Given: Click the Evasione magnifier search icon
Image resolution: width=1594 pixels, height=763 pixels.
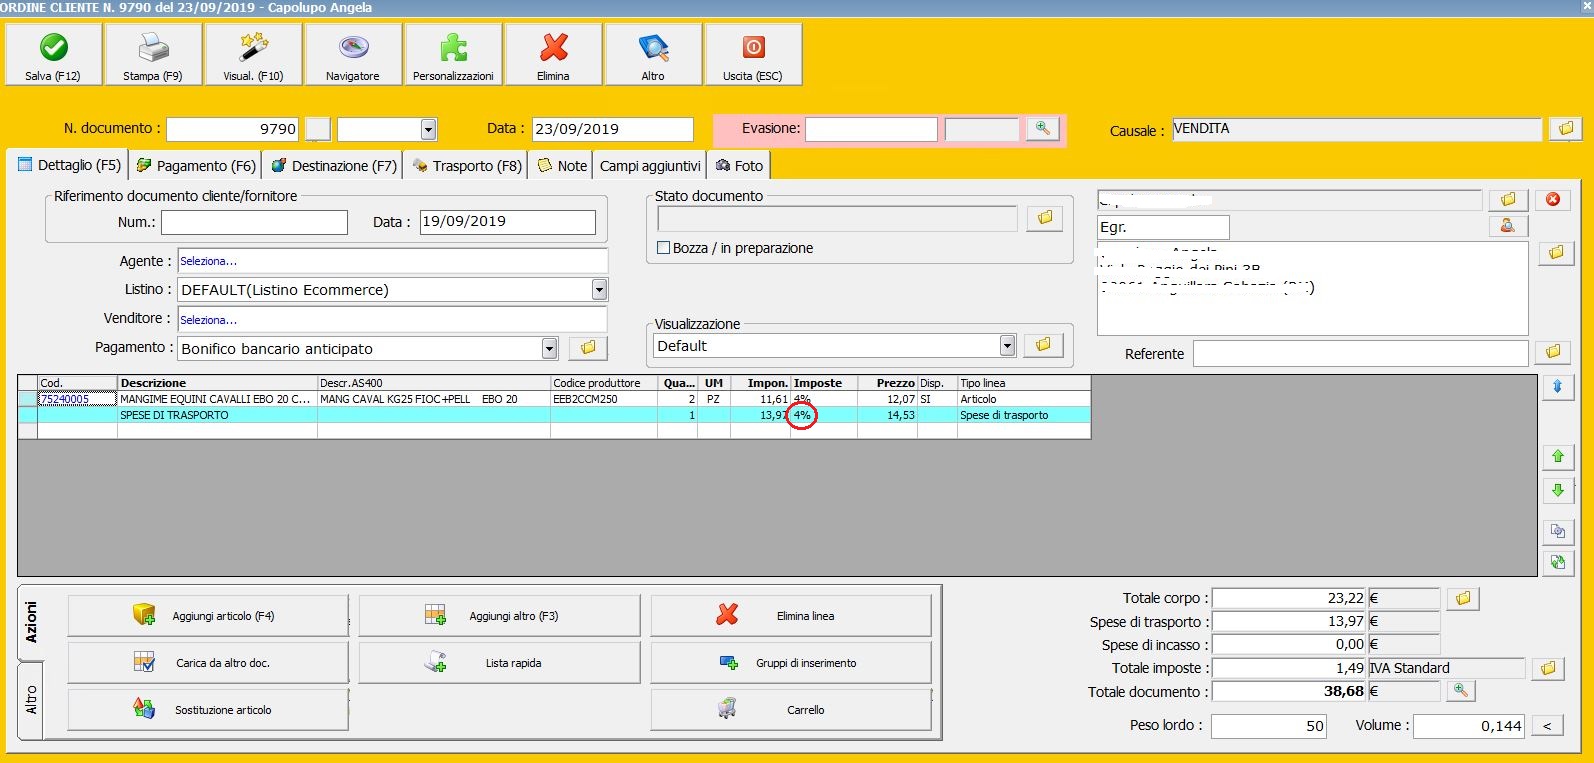Looking at the screenshot, I should pos(1042,129).
